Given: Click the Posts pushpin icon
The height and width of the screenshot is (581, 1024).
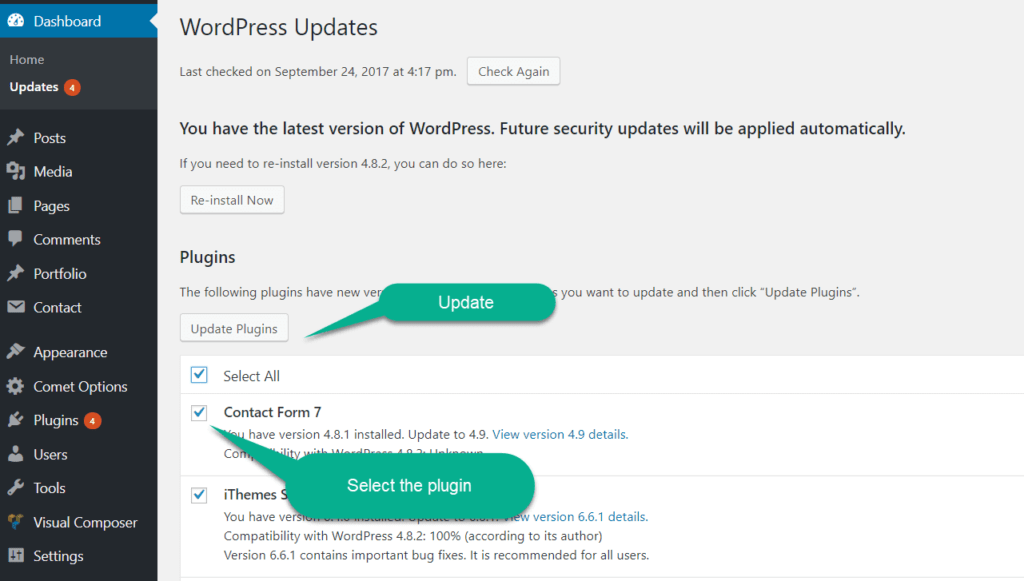Looking at the screenshot, I should click(x=16, y=138).
